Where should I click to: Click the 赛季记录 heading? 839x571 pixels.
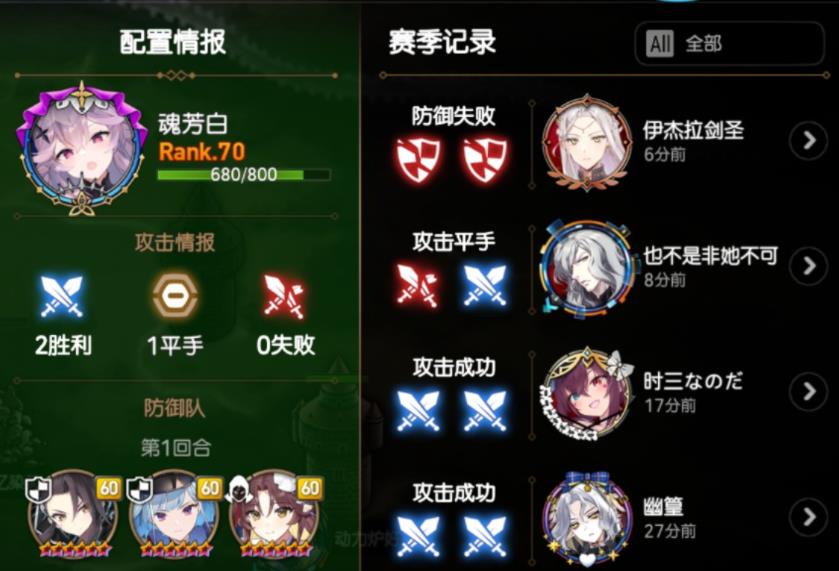pyautogui.click(x=443, y=42)
